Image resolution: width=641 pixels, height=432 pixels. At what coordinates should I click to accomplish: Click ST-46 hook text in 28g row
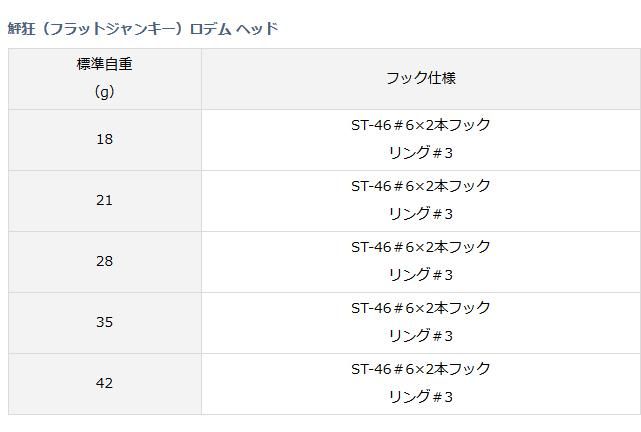point(420,247)
